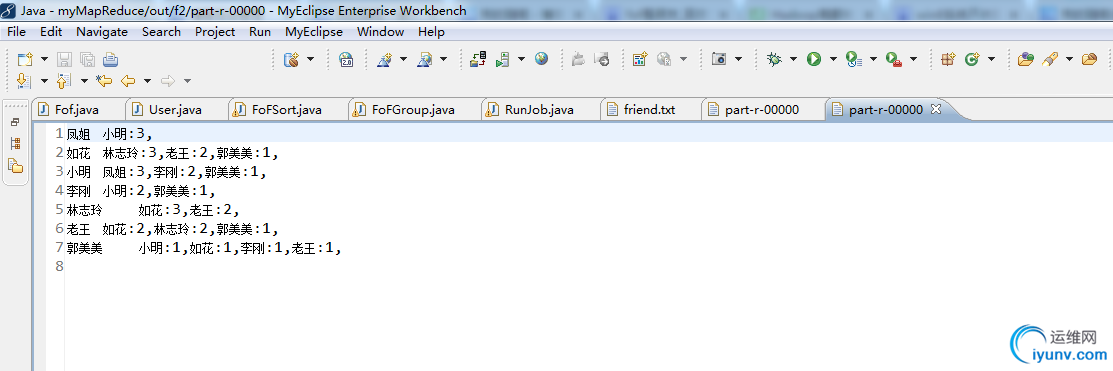The width and height of the screenshot is (1113, 371).
Task: Click the Last Edit Location icon
Action: click(x=104, y=80)
